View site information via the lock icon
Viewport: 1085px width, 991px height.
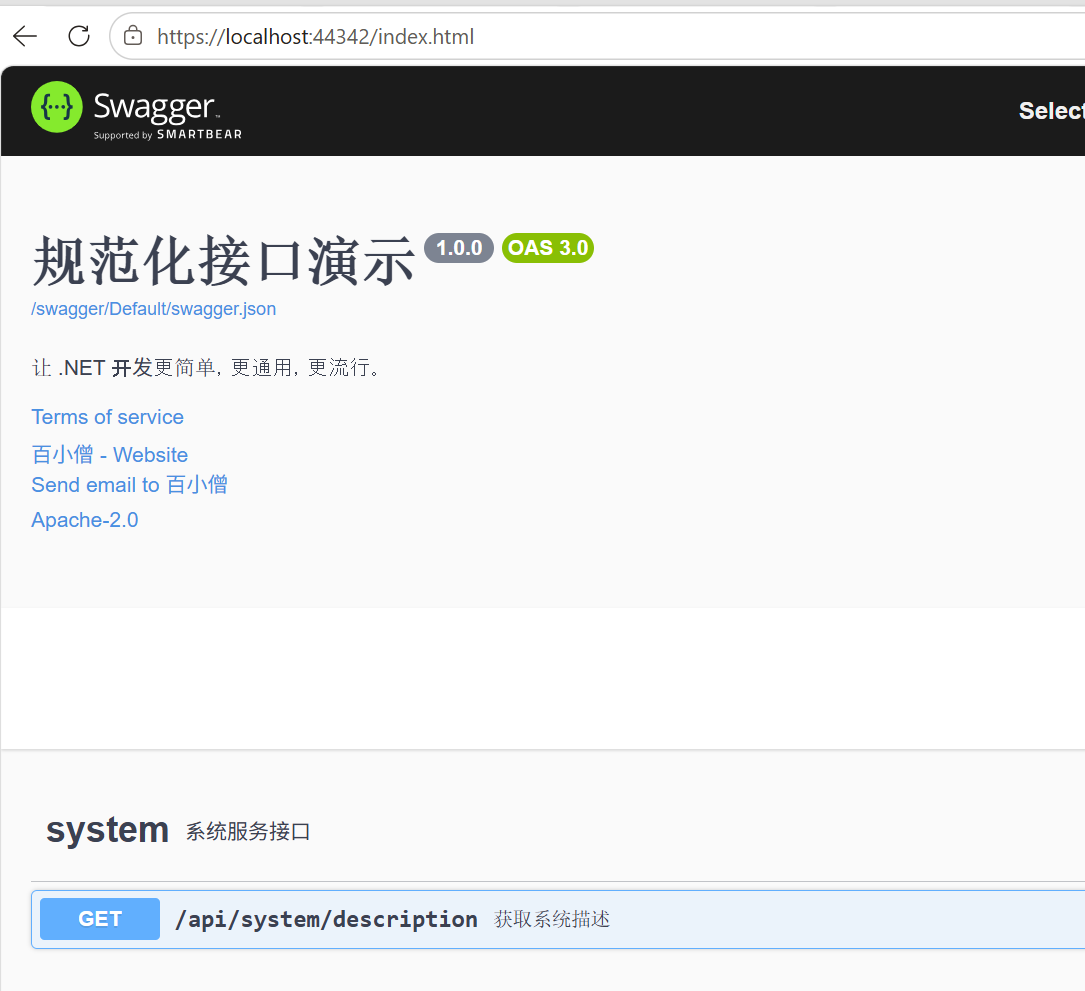(133, 36)
